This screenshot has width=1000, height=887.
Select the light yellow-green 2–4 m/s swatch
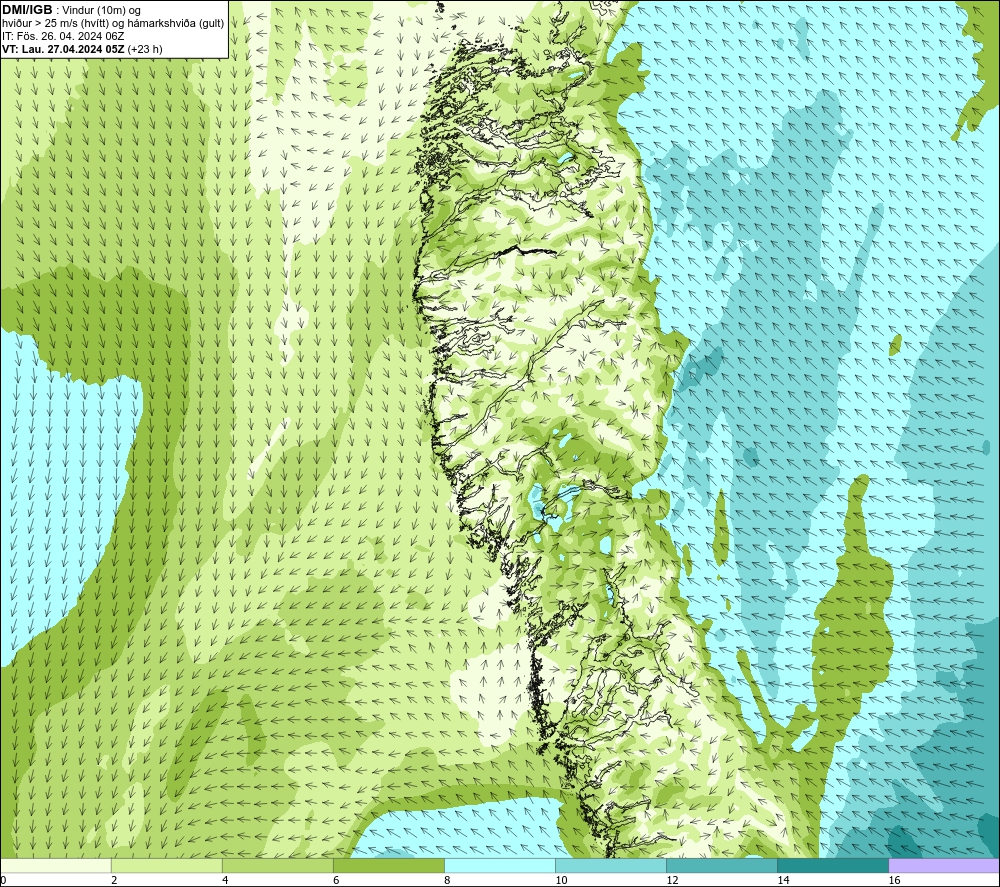click(x=166, y=865)
